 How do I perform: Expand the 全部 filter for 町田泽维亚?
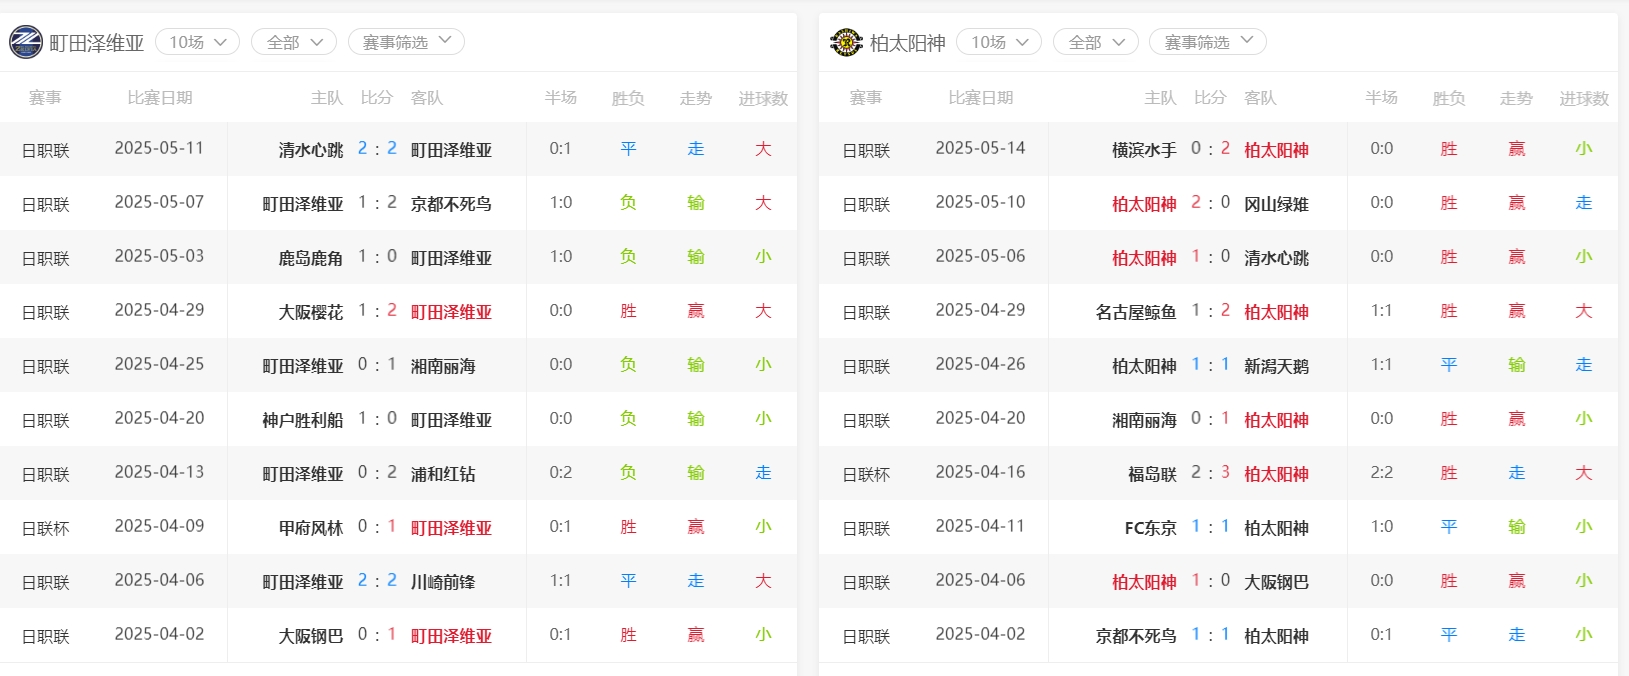click(x=293, y=42)
